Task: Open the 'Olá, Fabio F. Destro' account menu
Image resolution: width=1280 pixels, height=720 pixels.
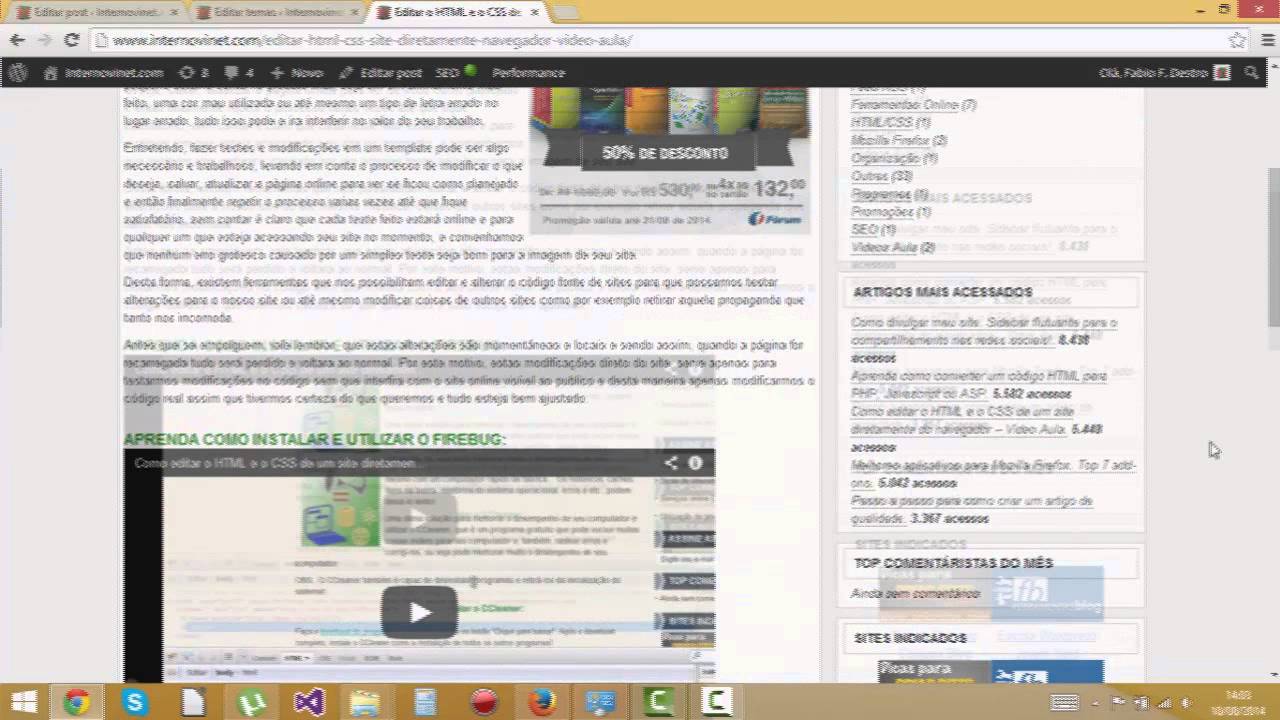Action: (x=1164, y=73)
